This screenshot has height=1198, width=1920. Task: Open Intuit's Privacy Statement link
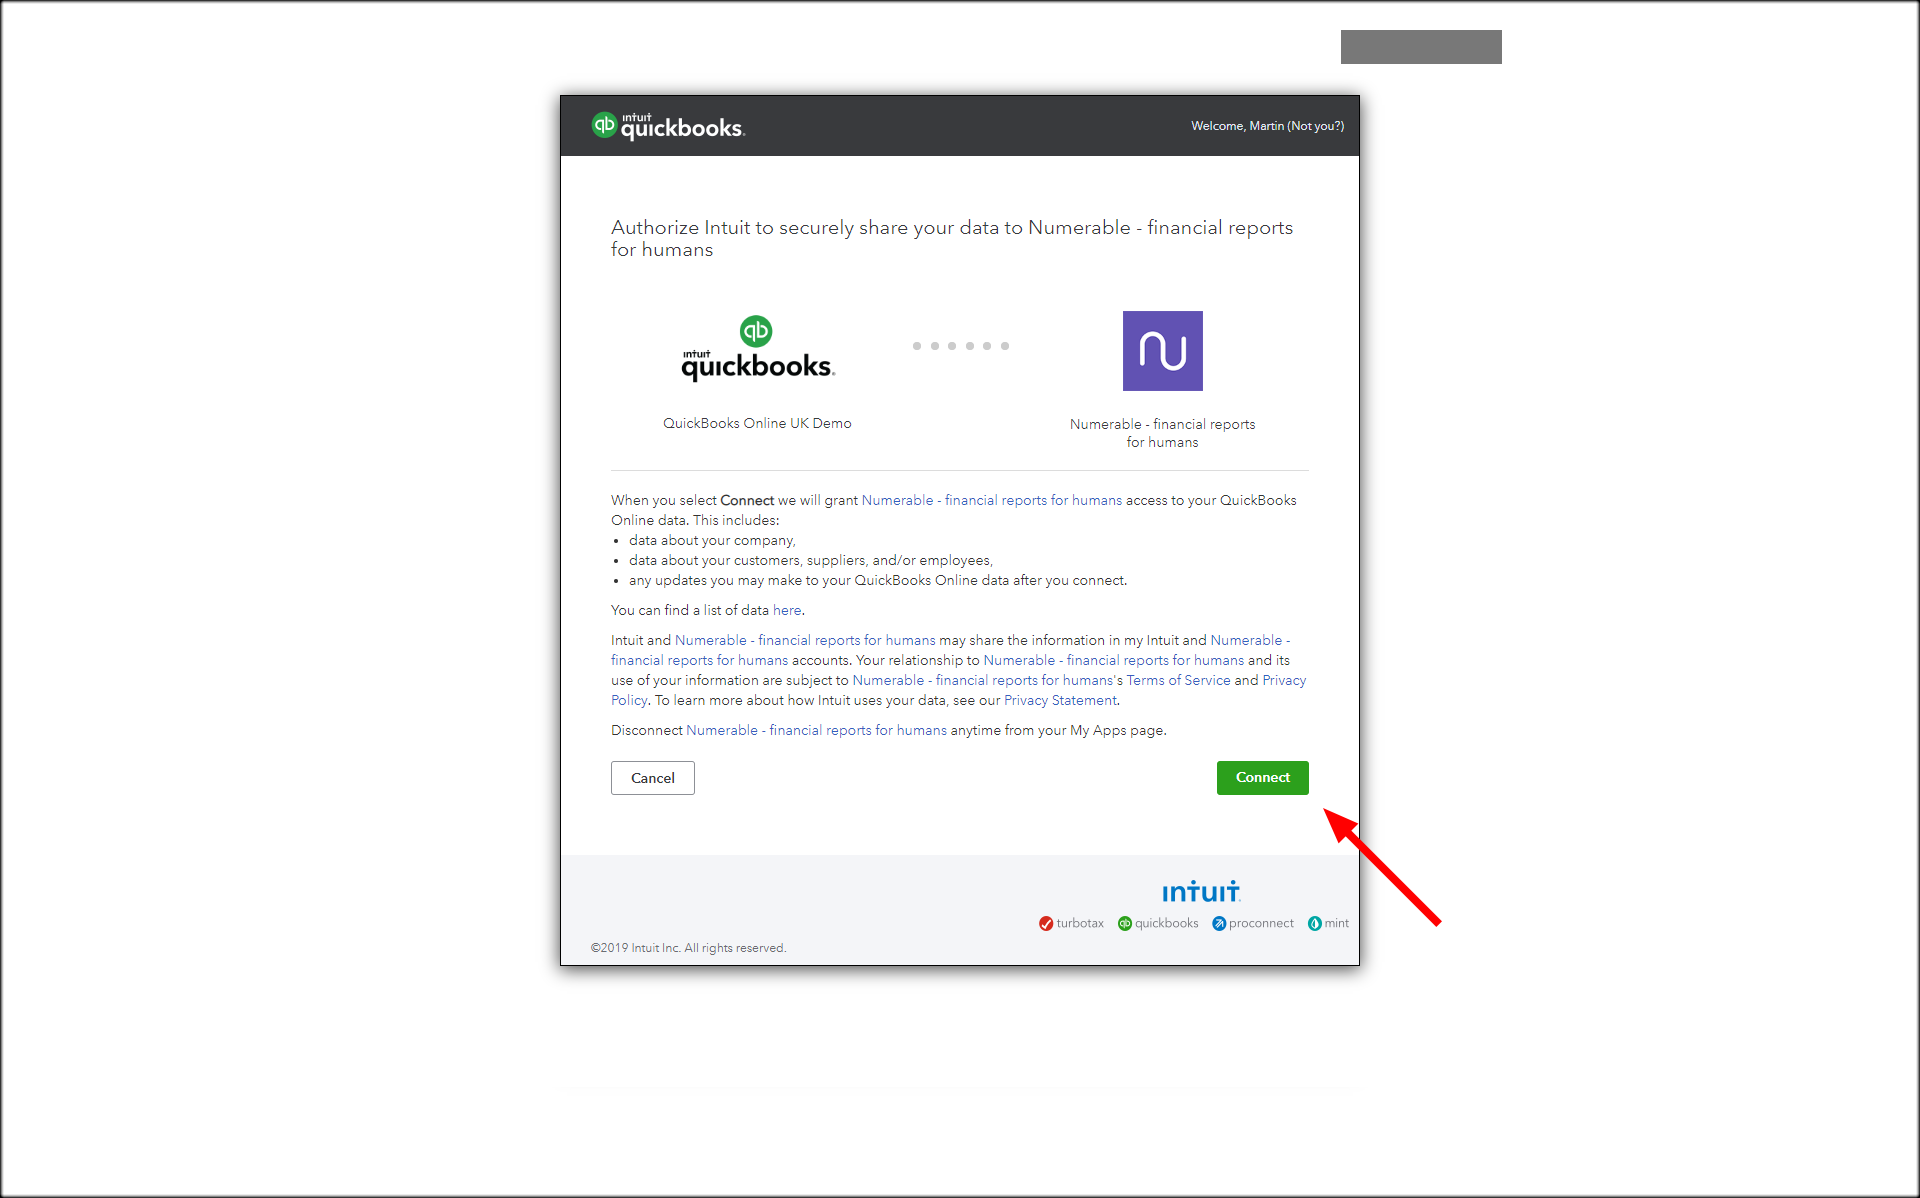coord(1060,700)
